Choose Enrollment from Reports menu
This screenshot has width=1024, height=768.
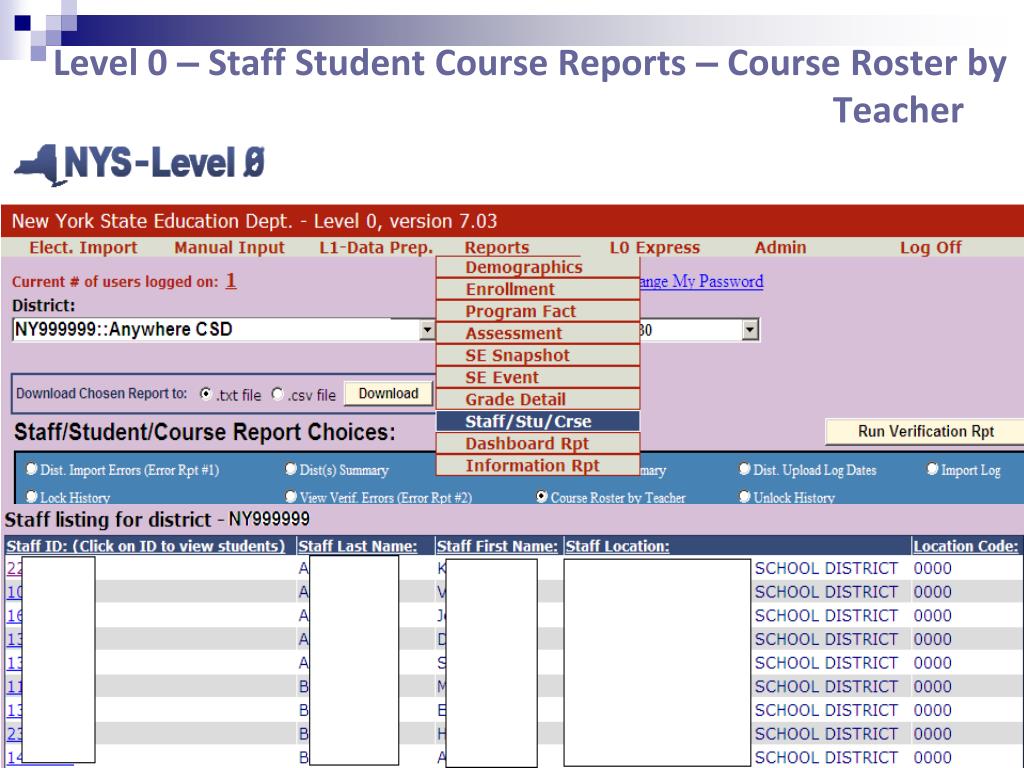pos(537,289)
